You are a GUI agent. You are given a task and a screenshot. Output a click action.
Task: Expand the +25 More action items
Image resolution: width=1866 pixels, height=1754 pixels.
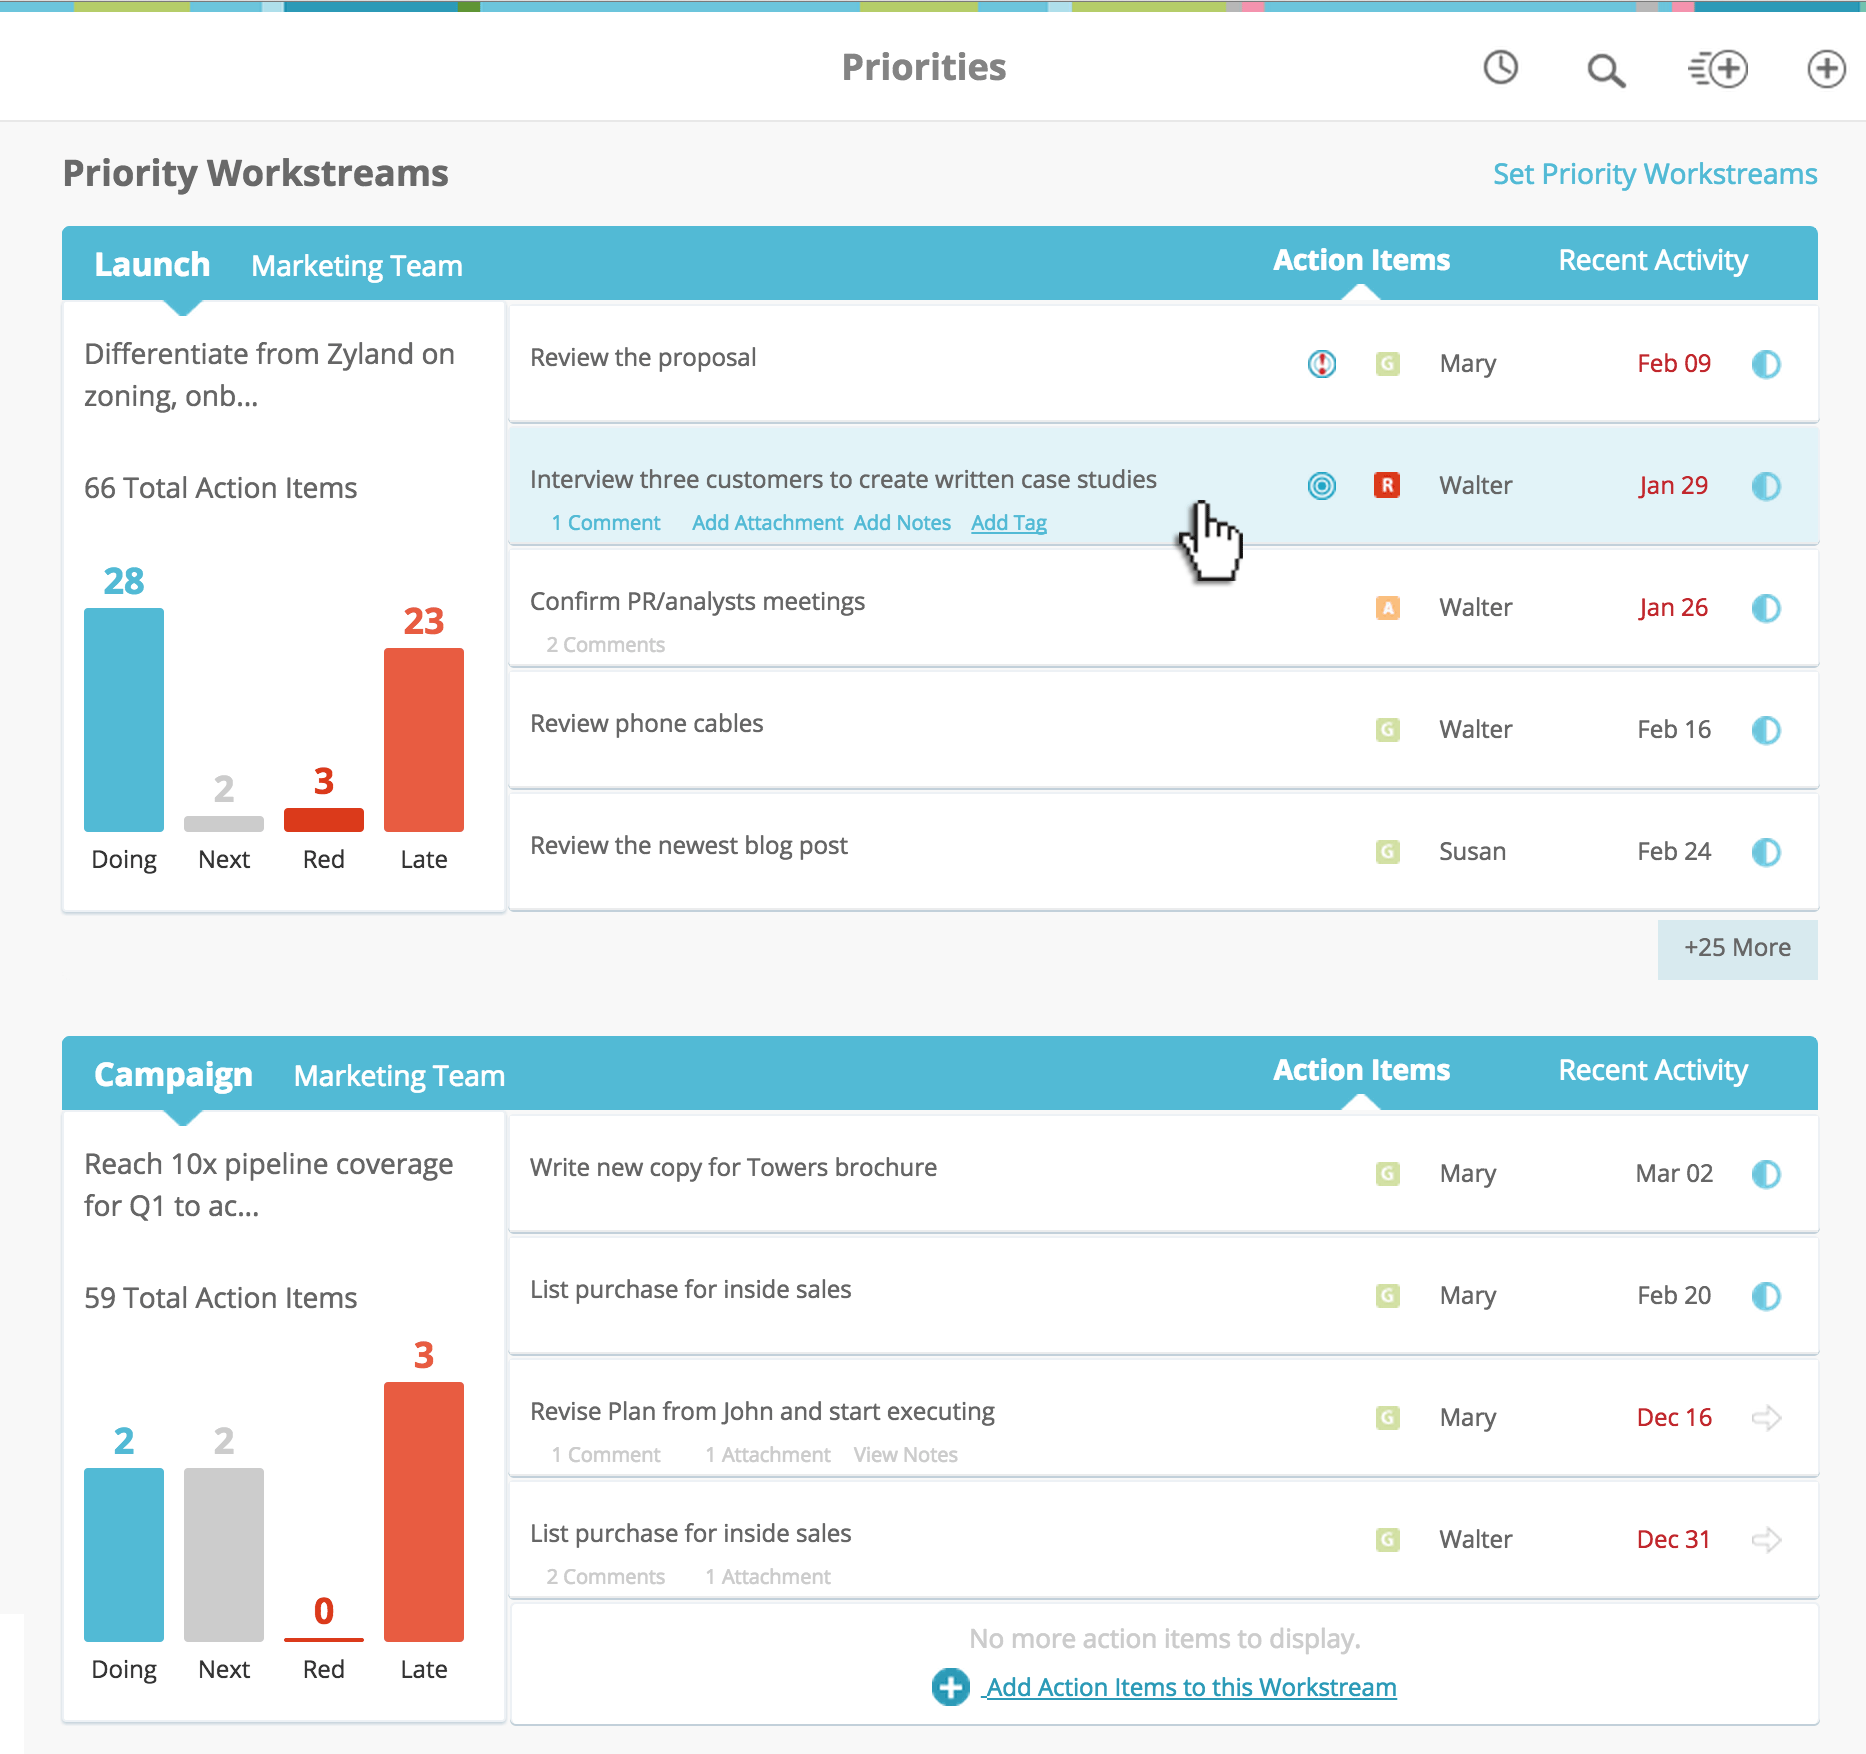point(1737,947)
